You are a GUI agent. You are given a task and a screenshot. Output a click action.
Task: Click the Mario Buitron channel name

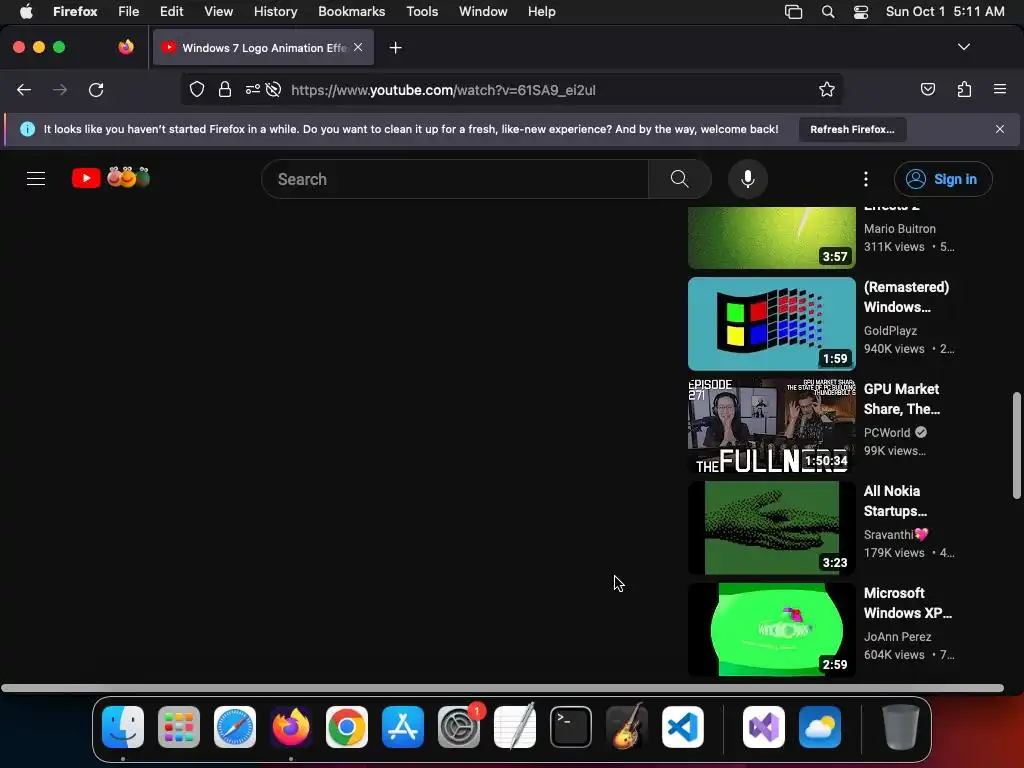click(x=900, y=229)
